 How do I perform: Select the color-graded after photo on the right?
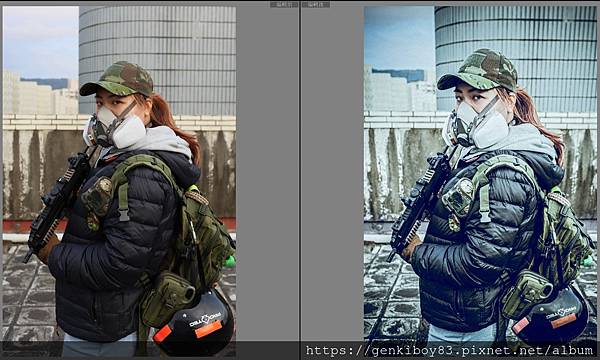click(480, 181)
